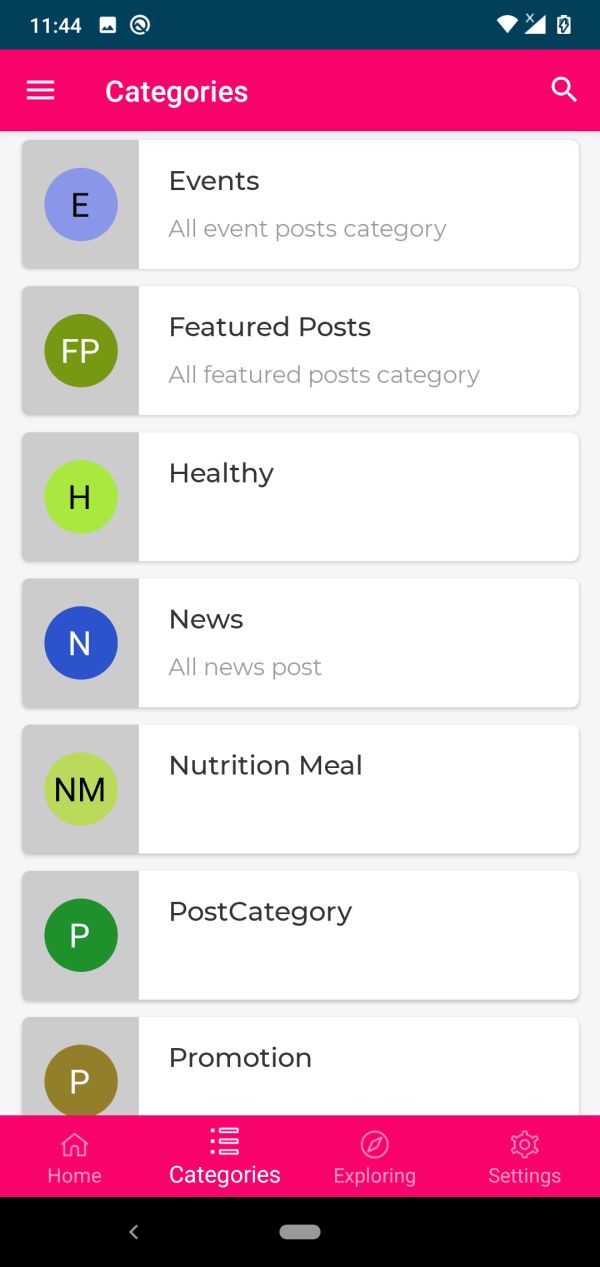Tap the lime H avatar circle
Screen dimensions: 600x1267
tap(81, 497)
